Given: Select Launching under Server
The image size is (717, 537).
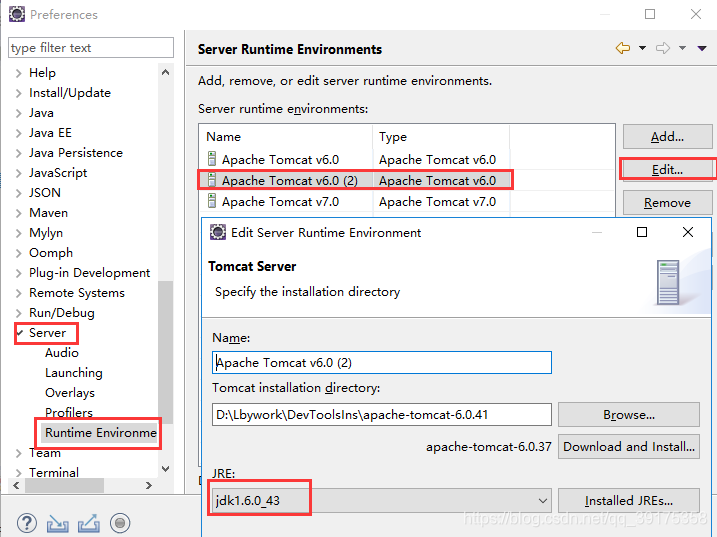Looking at the screenshot, I should [x=74, y=373].
